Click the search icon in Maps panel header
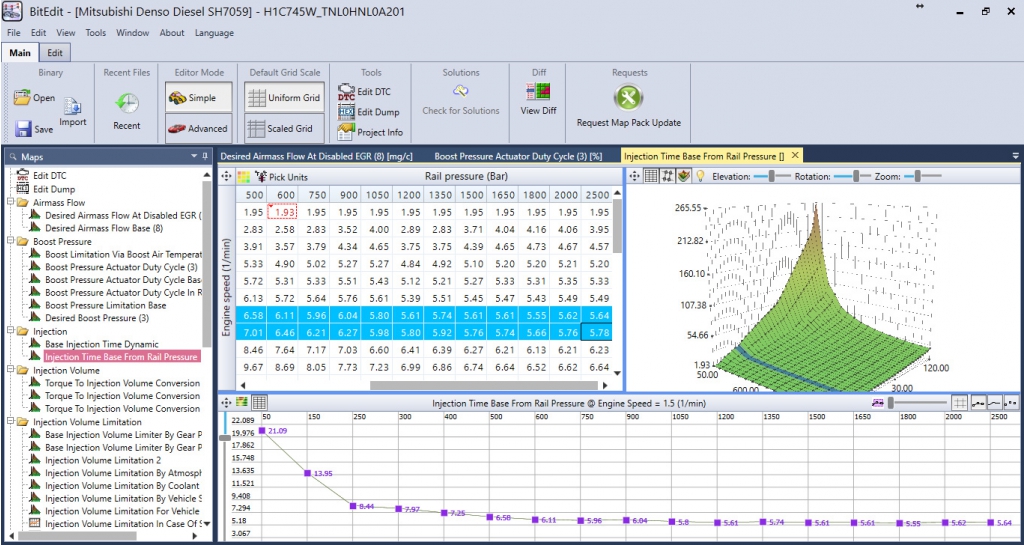The width and height of the screenshot is (1024, 545). tap(14, 157)
